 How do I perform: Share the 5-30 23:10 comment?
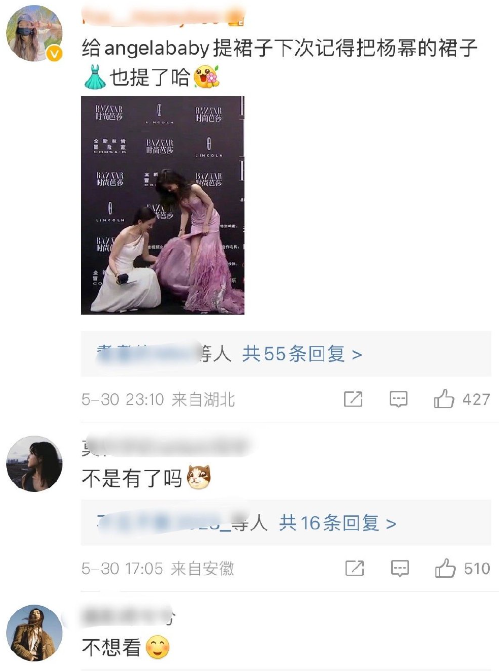tap(353, 399)
